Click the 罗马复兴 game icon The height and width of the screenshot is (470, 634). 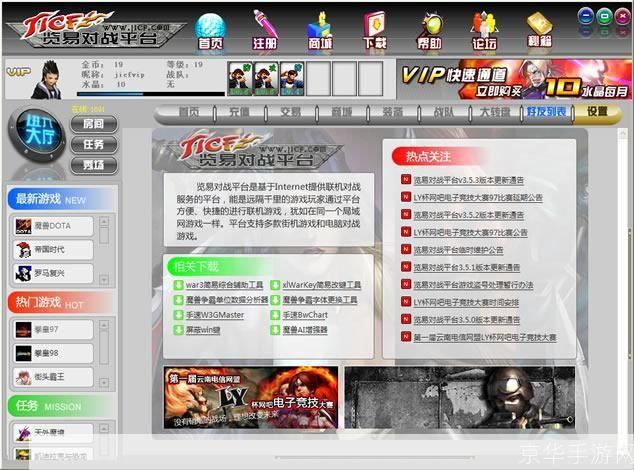[x=23, y=273]
